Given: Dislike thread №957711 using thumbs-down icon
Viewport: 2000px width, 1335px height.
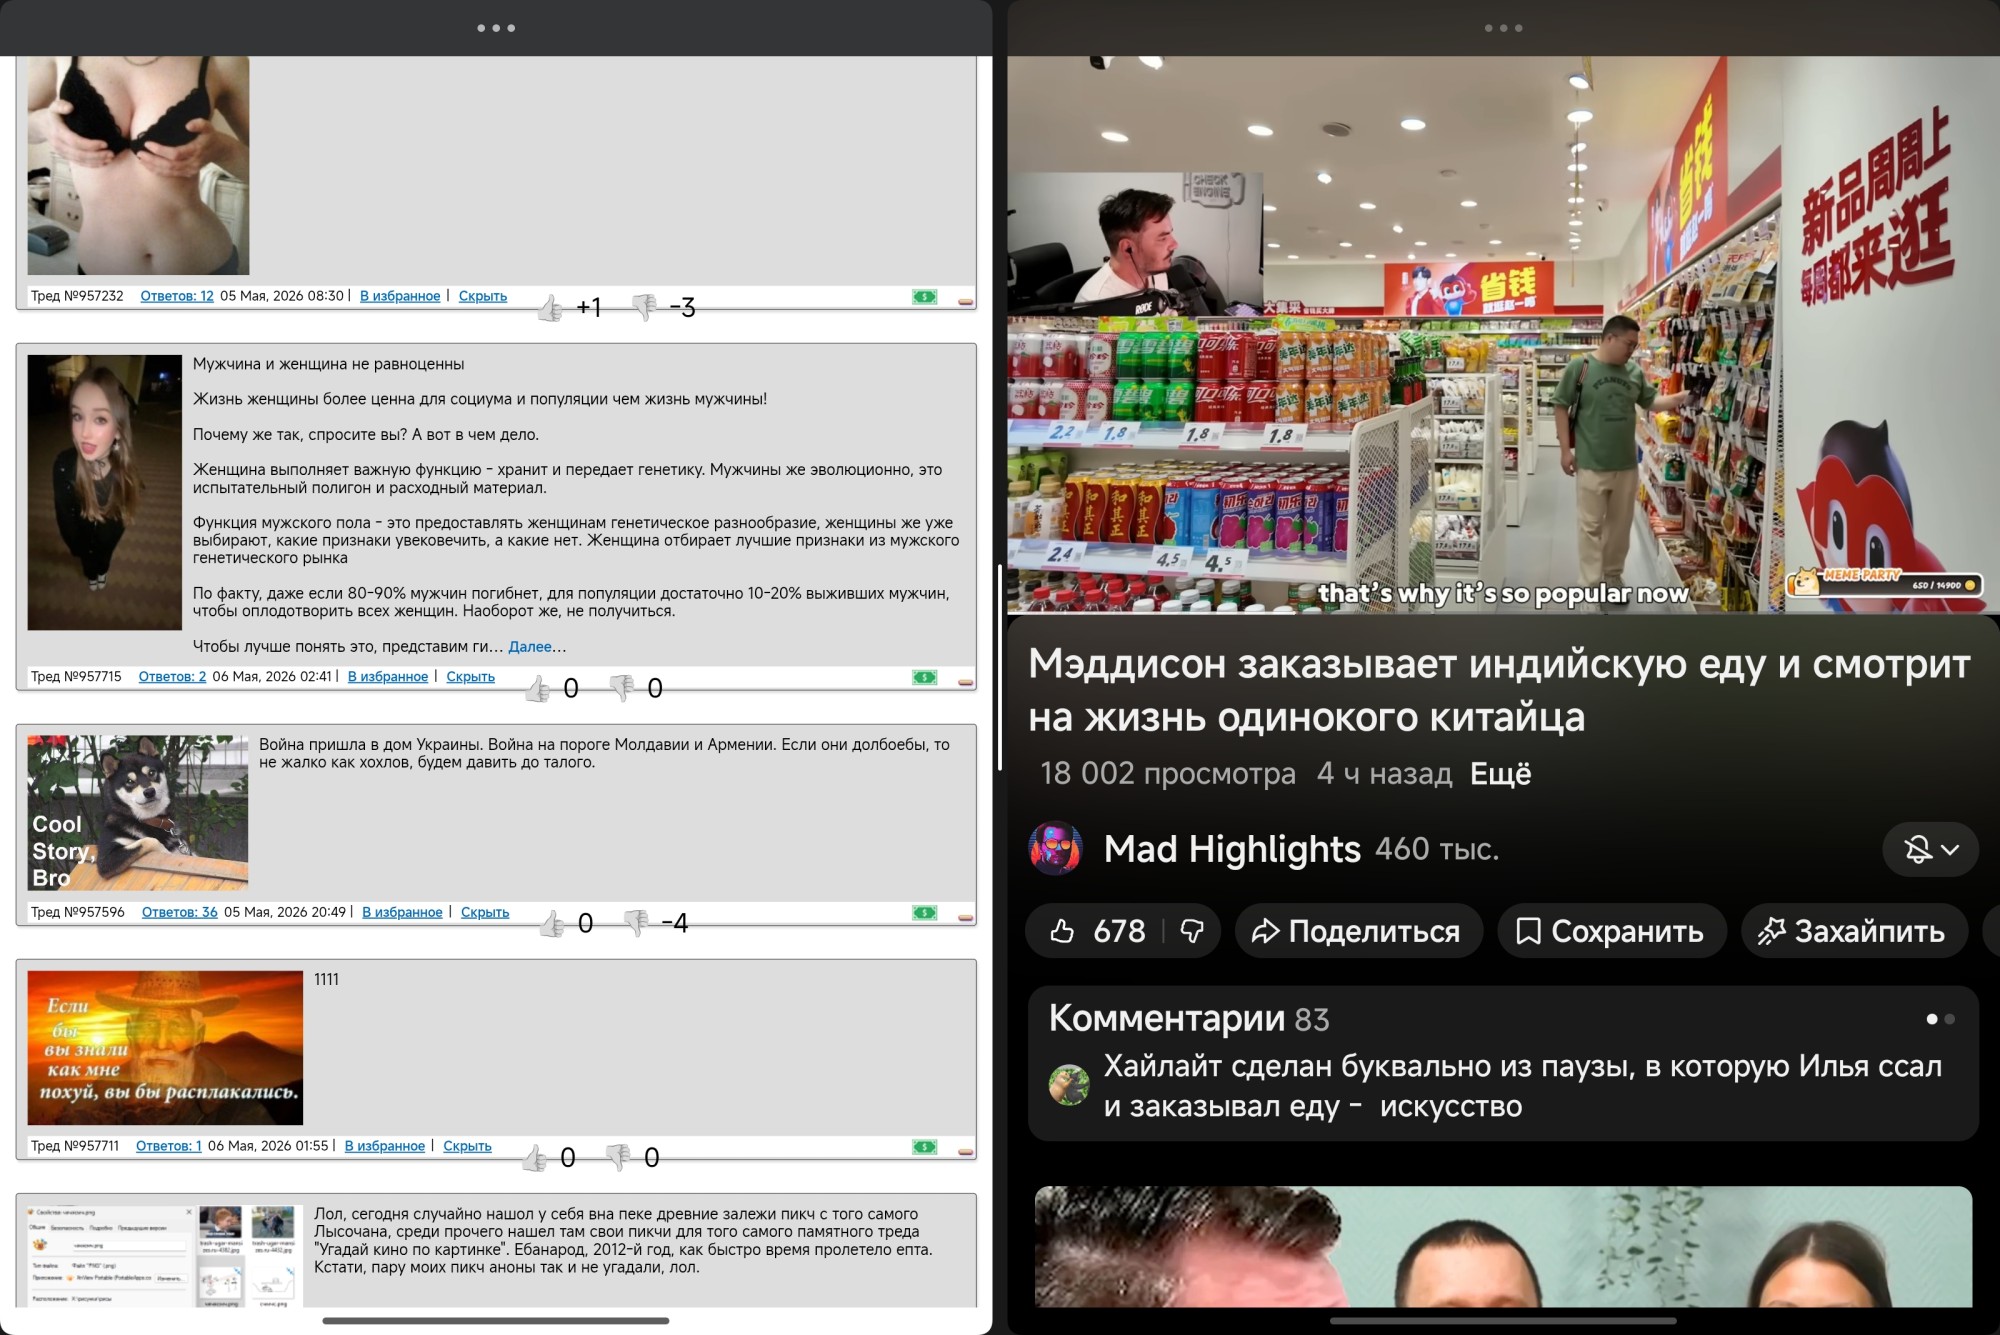Looking at the screenshot, I should click(618, 1157).
